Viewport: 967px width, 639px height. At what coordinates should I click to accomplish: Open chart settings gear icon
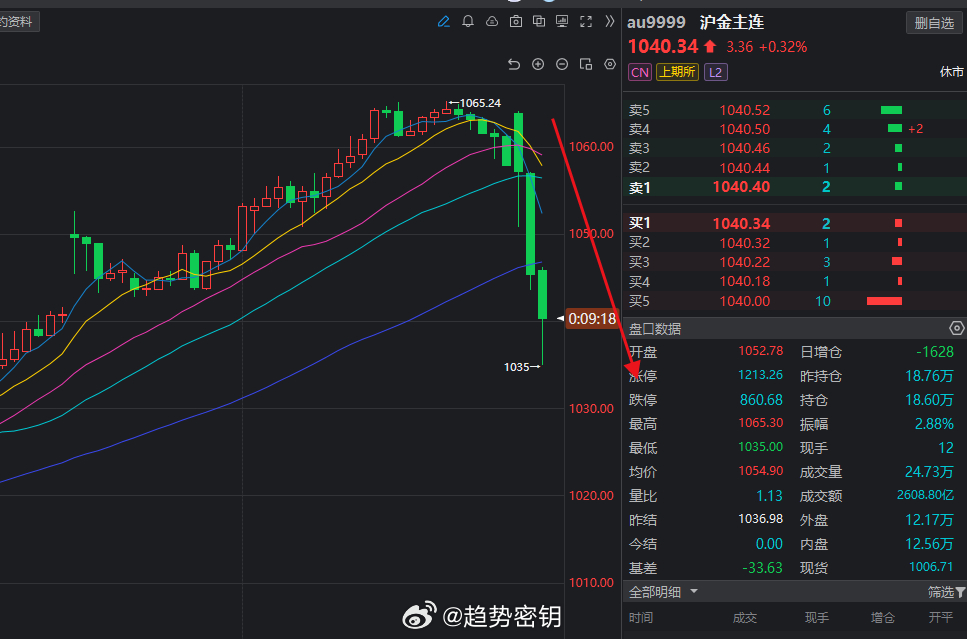(609, 64)
